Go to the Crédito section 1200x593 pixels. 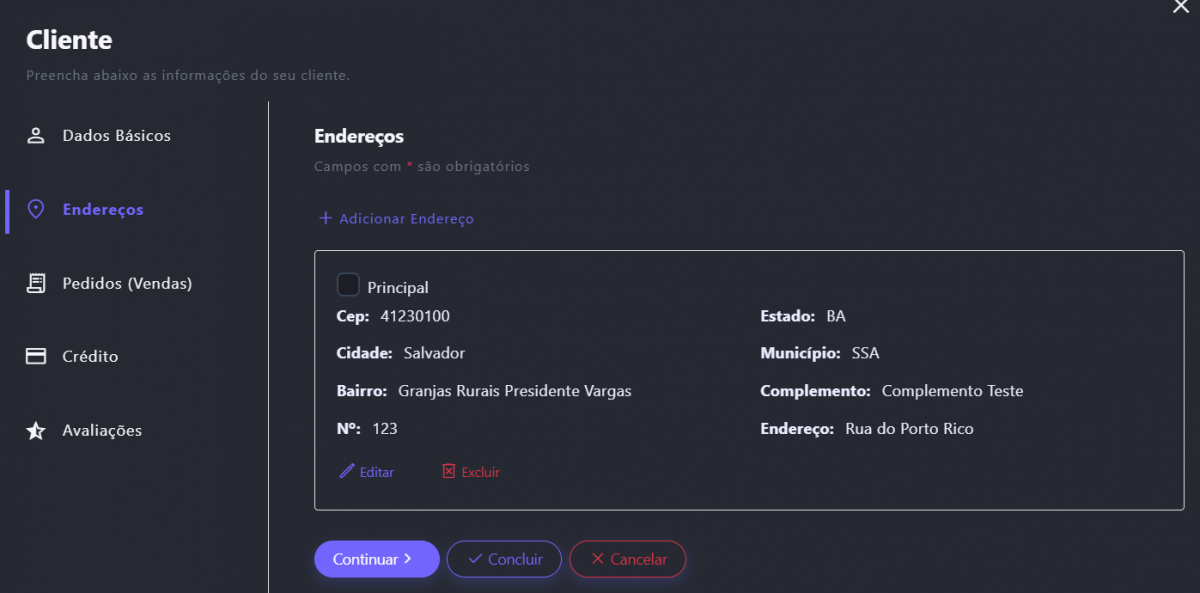click(x=90, y=357)
